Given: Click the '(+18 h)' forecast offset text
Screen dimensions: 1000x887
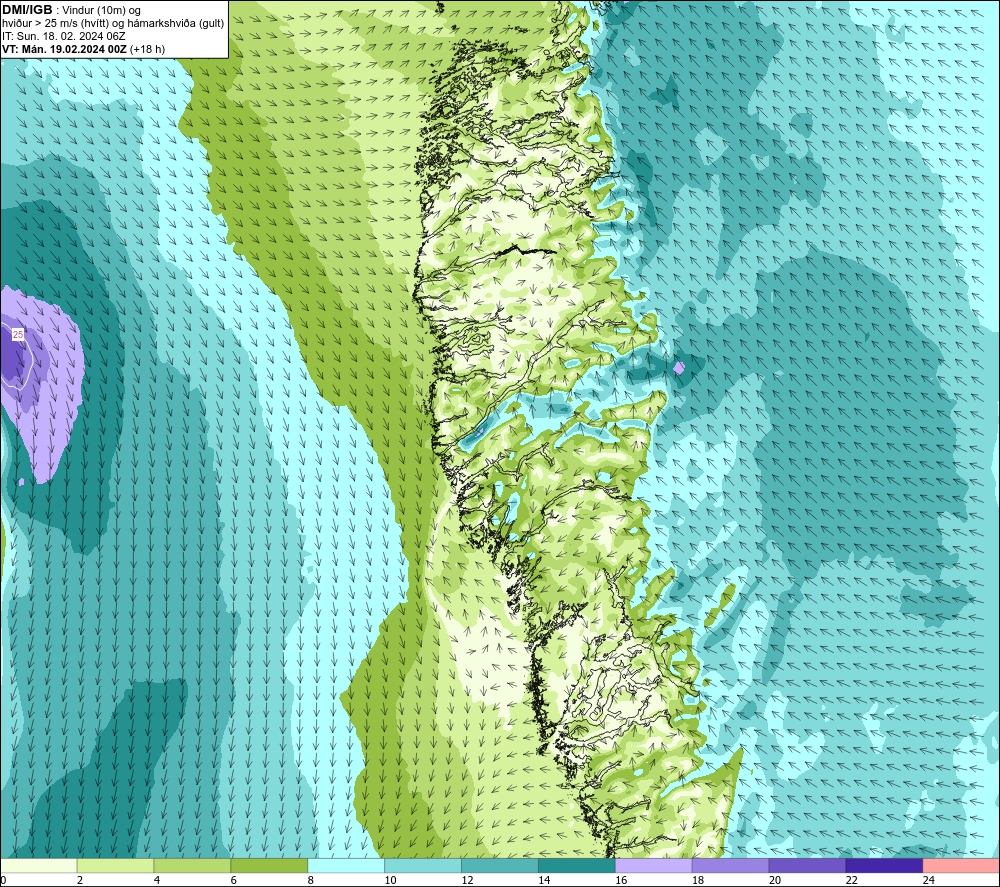Looking at the screenshot, I should (147, 49).
